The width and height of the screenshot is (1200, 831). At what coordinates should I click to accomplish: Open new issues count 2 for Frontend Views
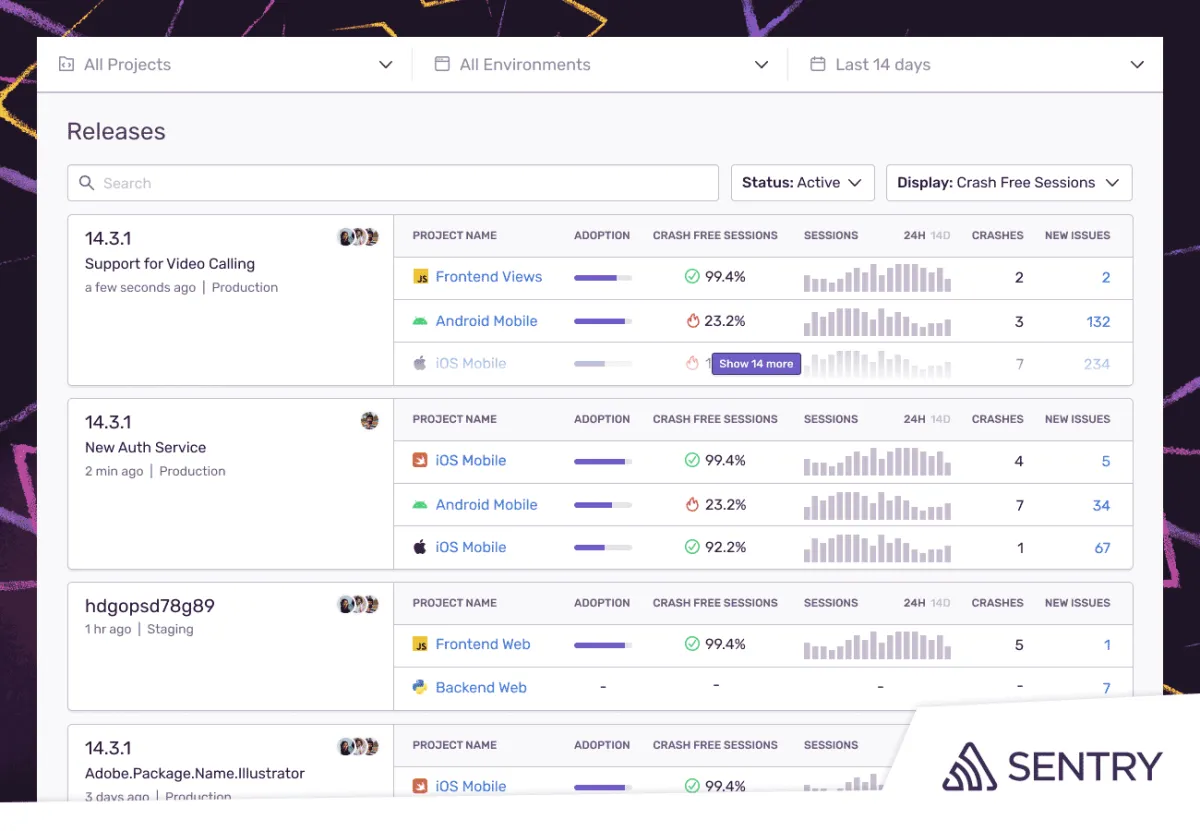pos(1106,278)
